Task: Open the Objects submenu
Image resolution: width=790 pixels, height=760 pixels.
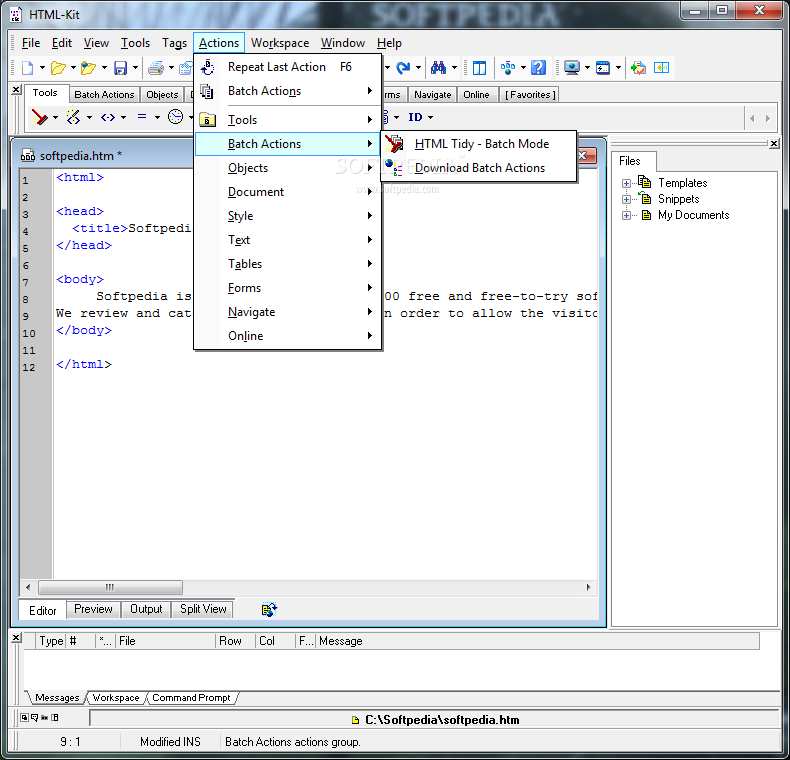Action: tap(288, 168)
